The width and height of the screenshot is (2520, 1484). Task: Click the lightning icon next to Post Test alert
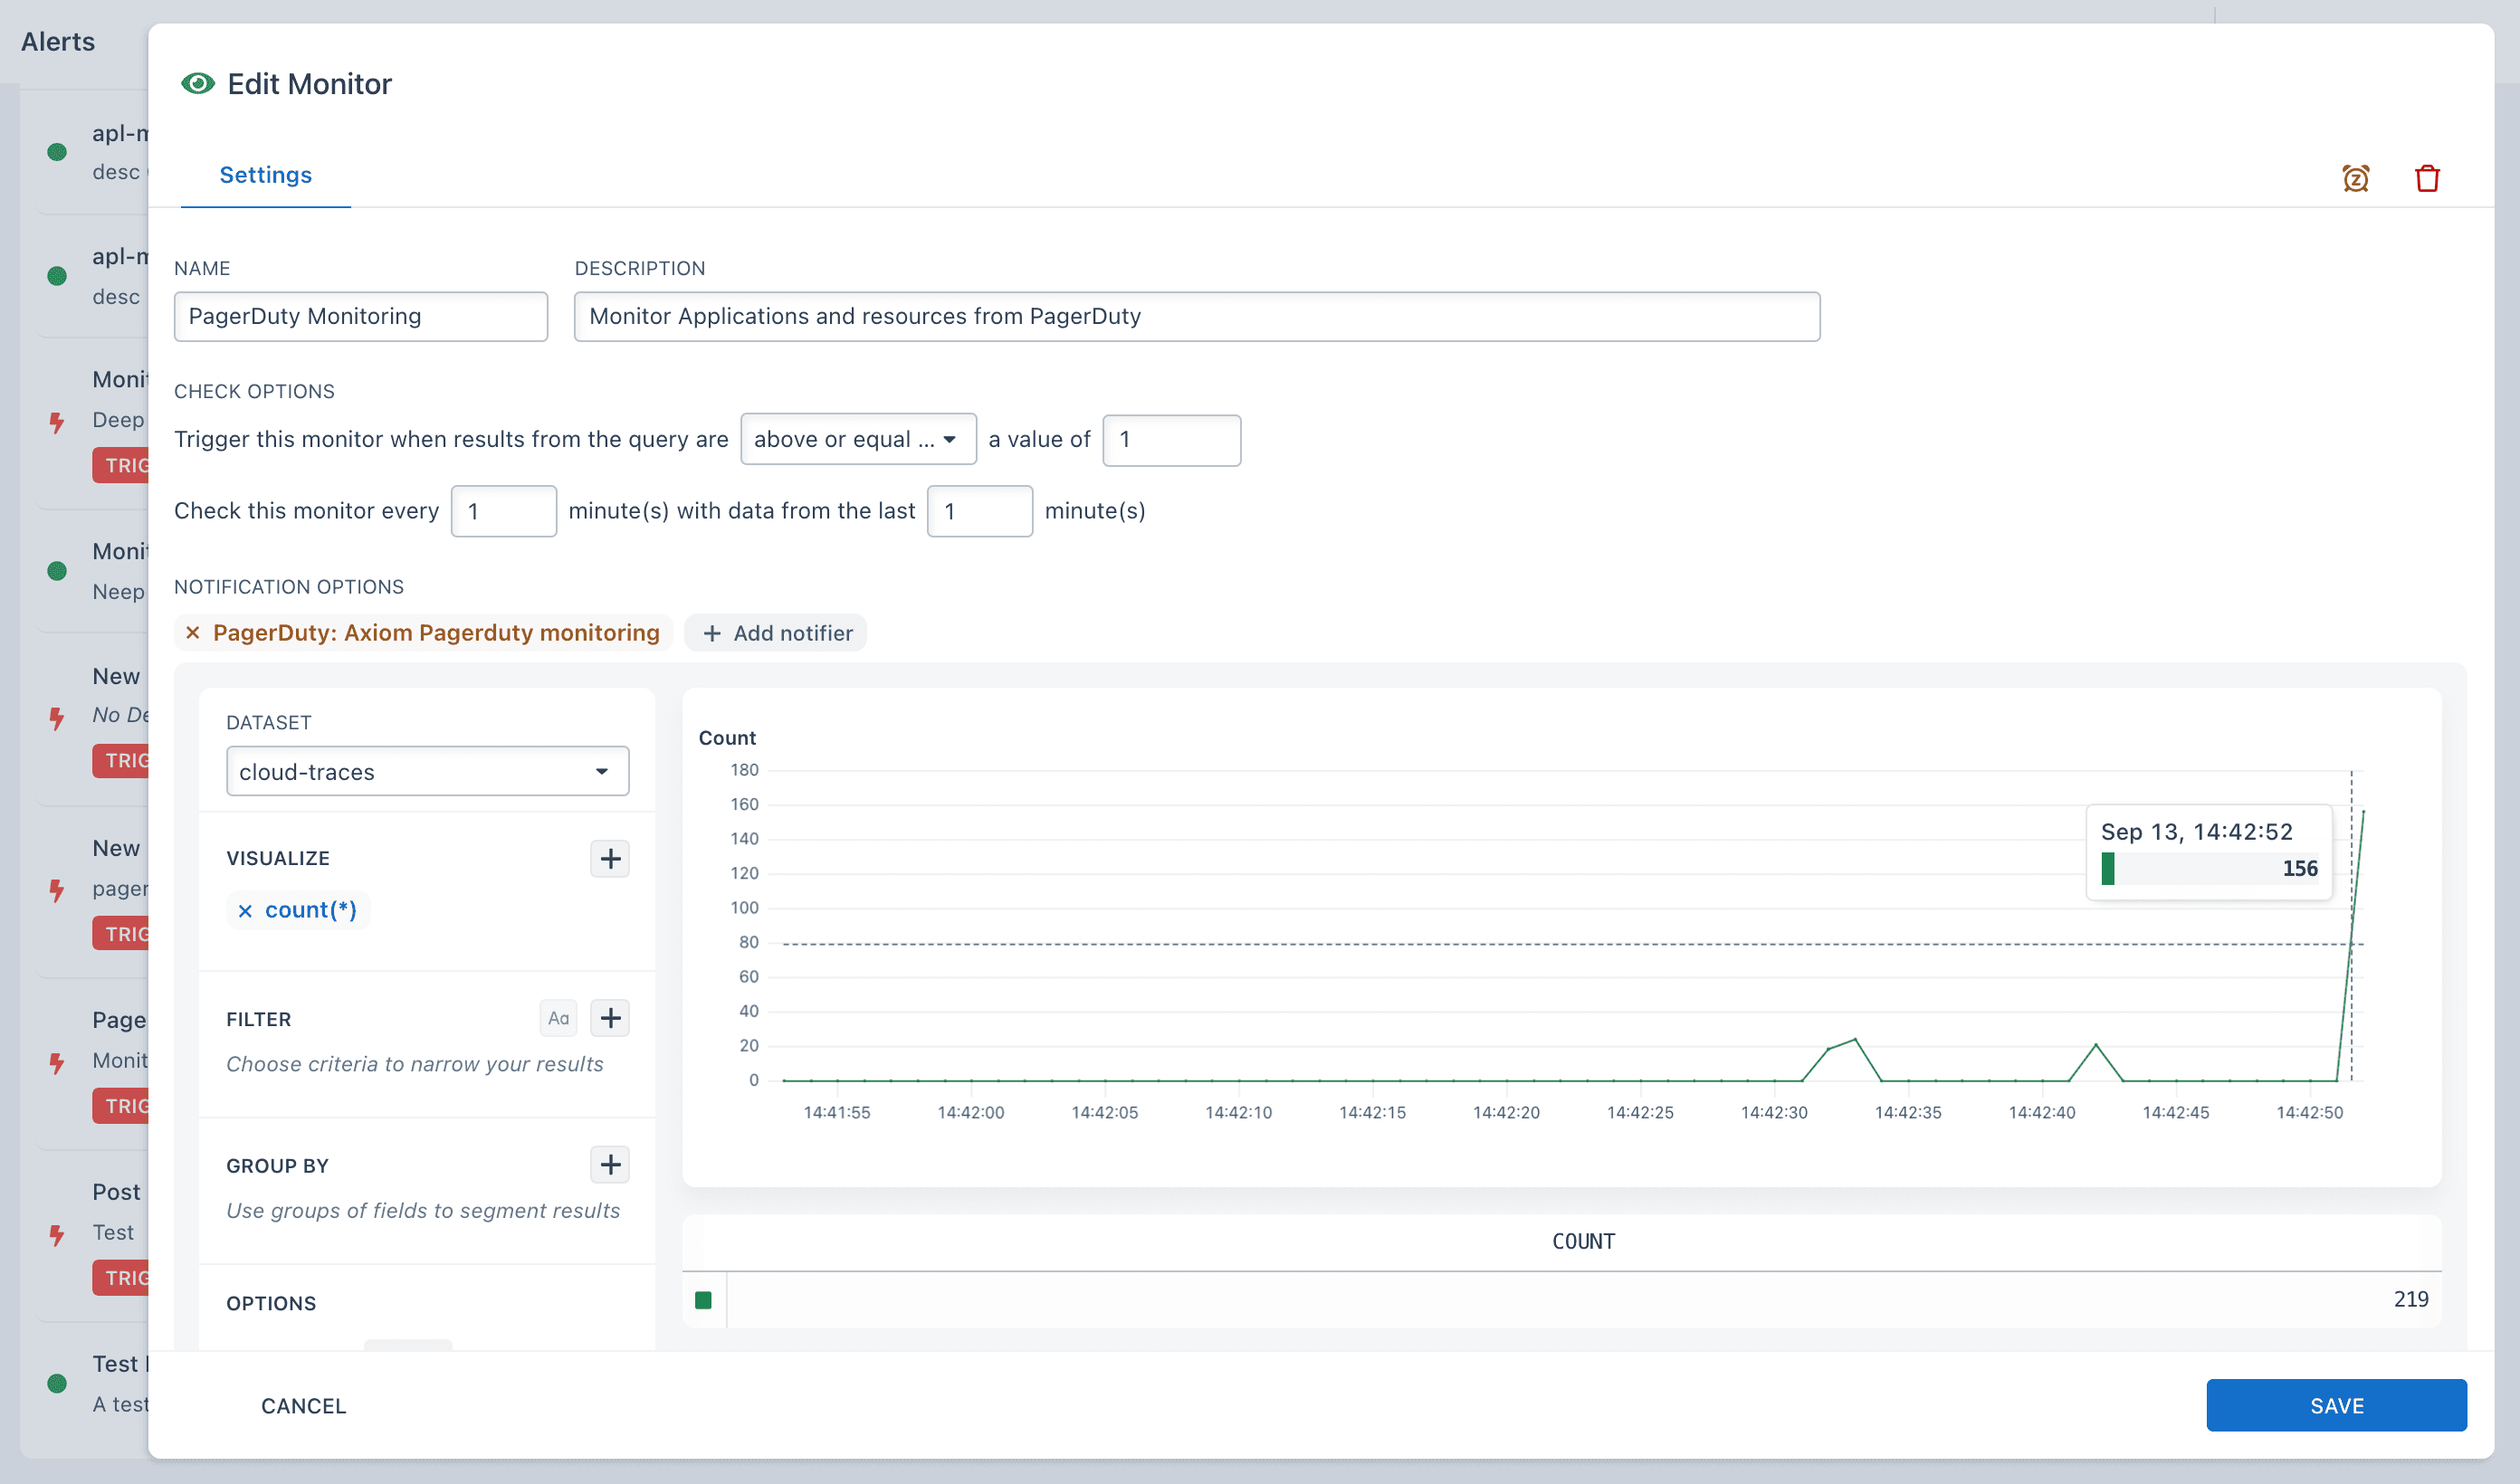[57, 1235]
